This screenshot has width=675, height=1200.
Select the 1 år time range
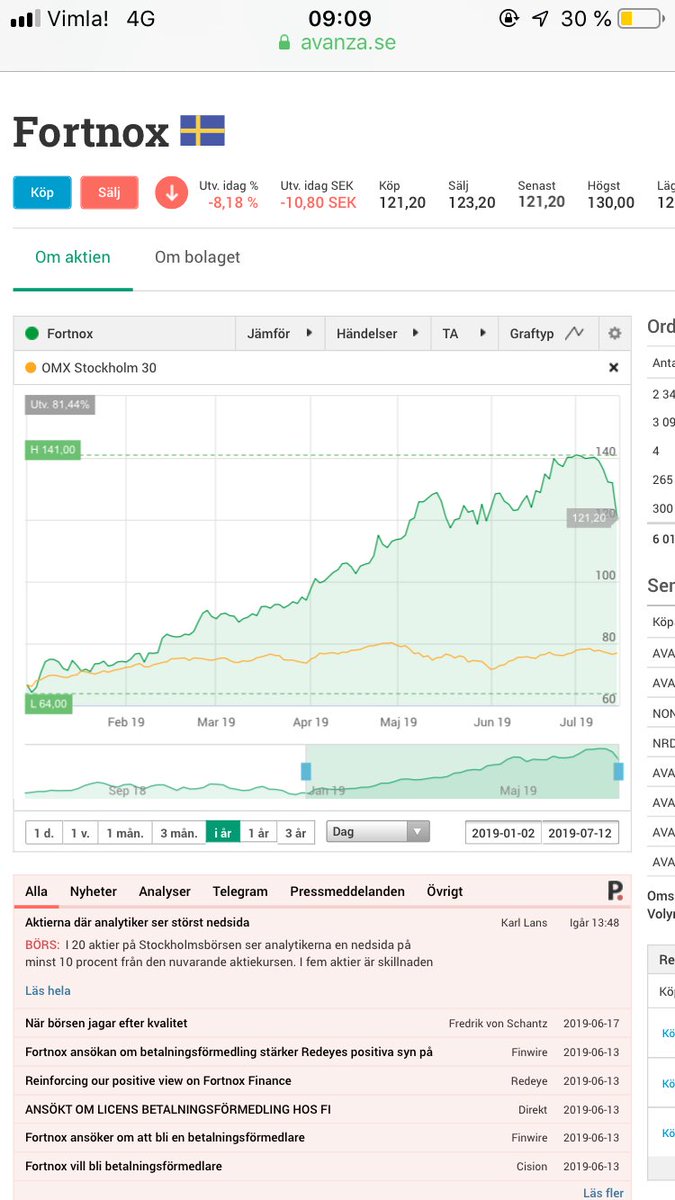pos(258,832)
